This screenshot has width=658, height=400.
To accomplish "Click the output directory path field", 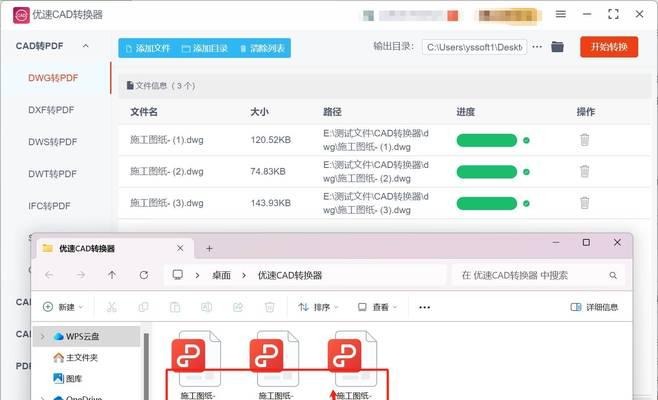I will (x=474, y=47).
